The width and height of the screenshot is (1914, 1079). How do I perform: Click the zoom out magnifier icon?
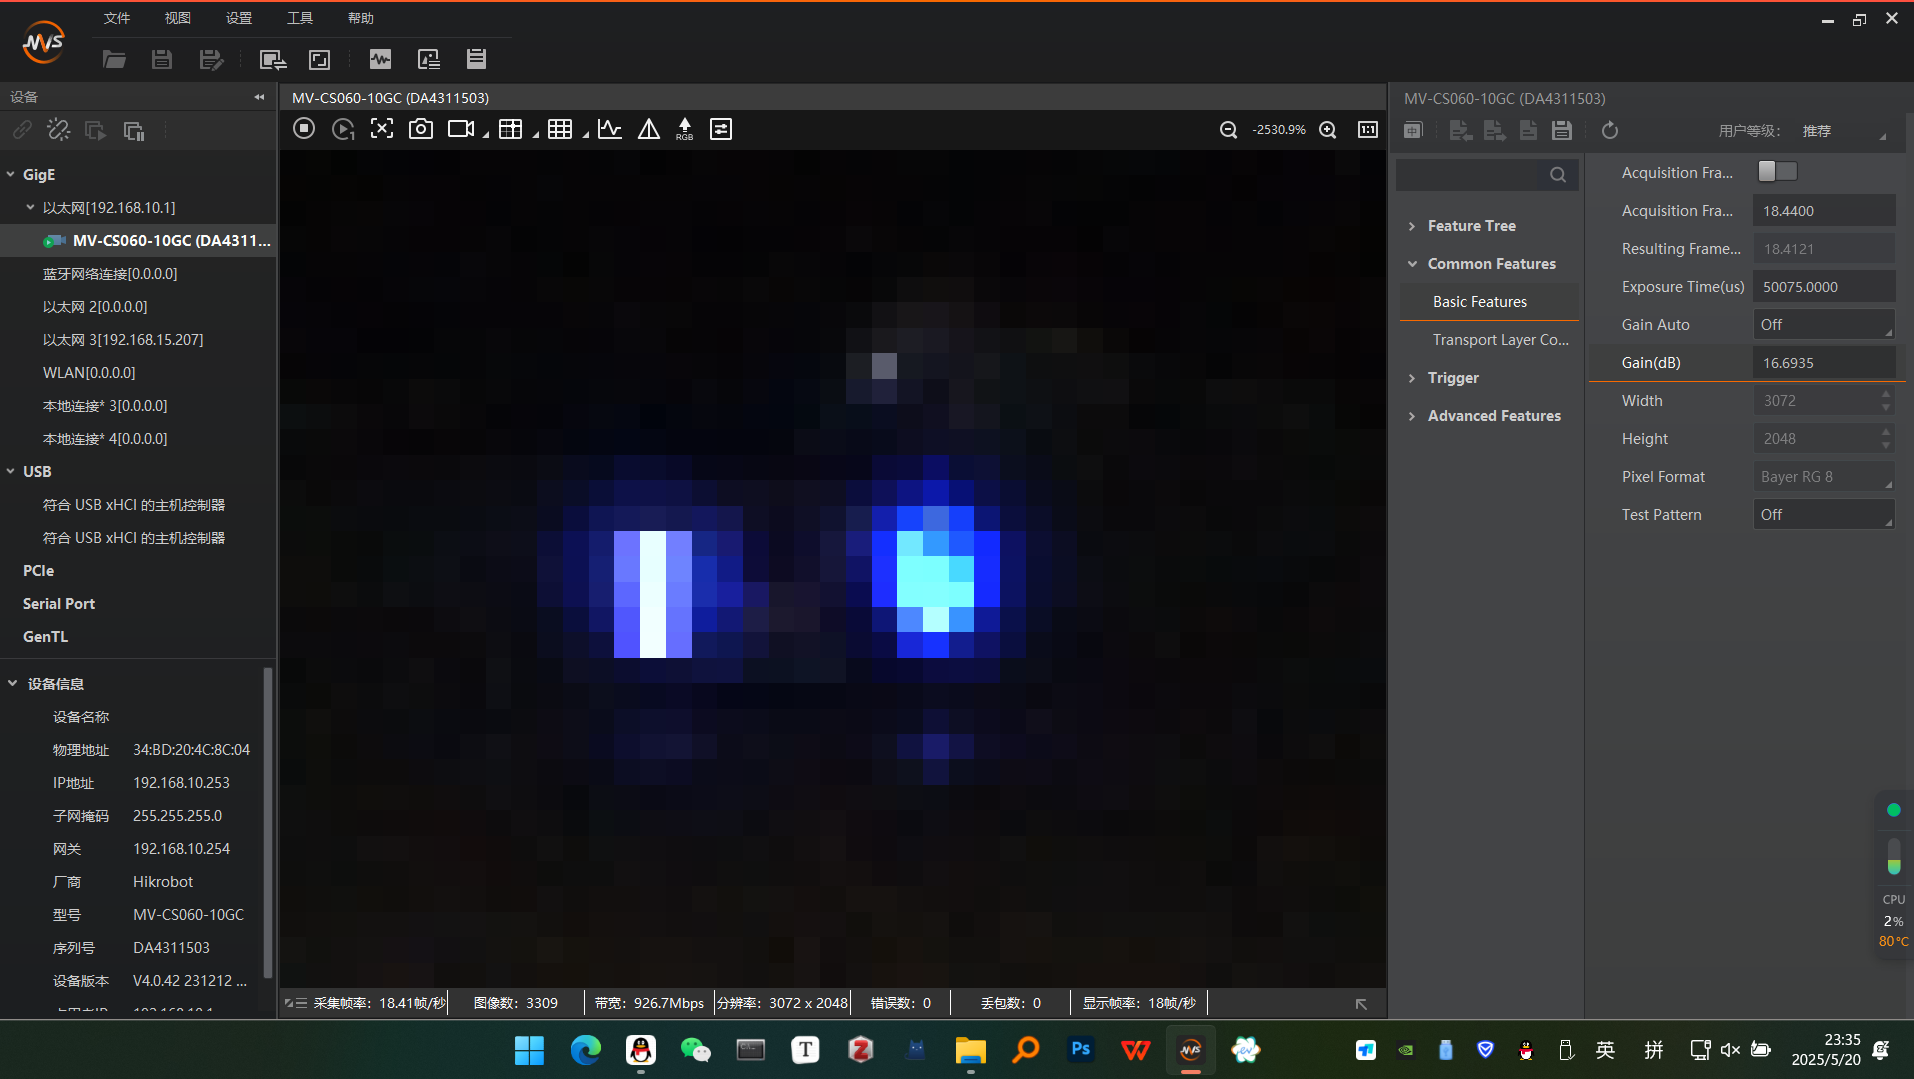click(1228, 130)
